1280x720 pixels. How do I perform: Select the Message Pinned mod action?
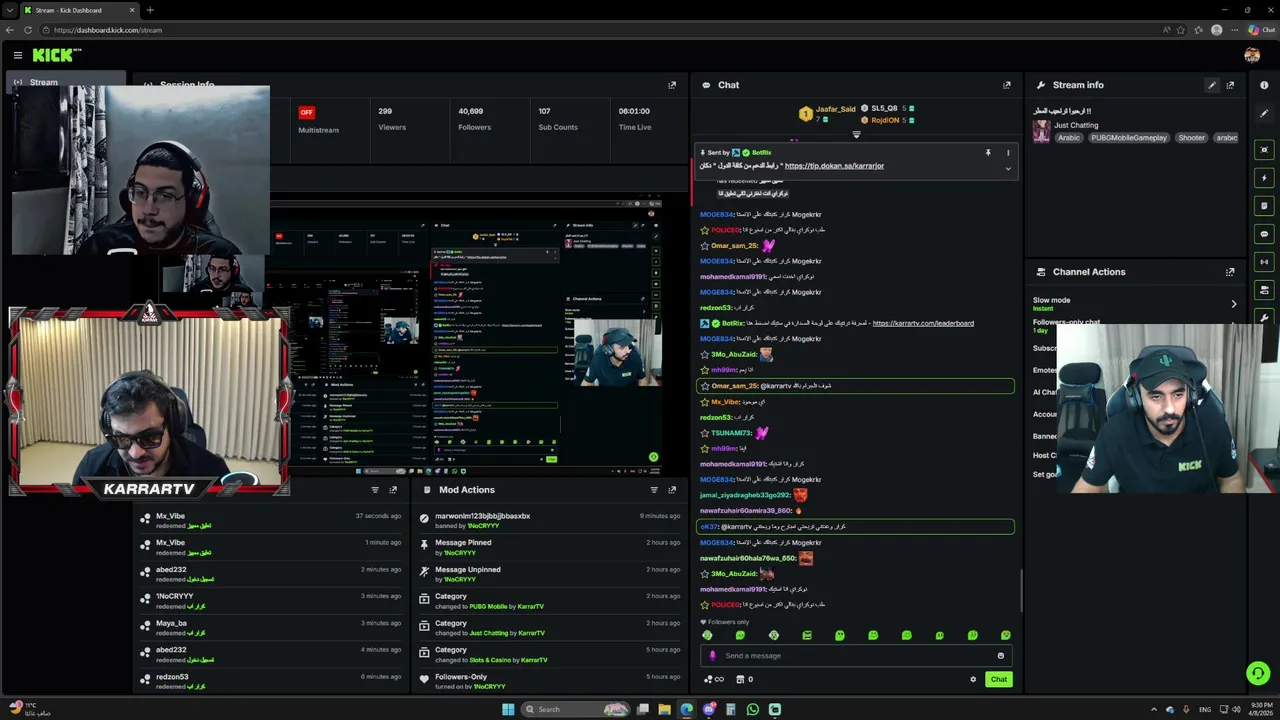[x=550, y=548]
